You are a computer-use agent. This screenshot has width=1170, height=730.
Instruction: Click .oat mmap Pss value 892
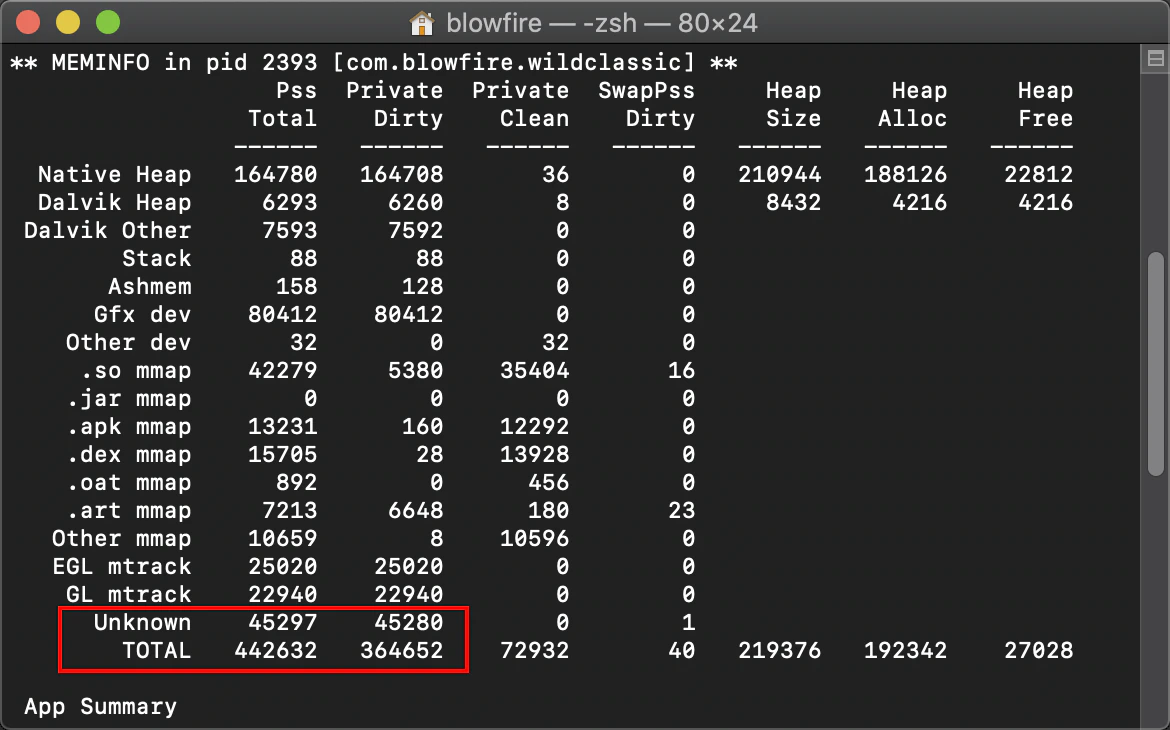coord(296,482)
